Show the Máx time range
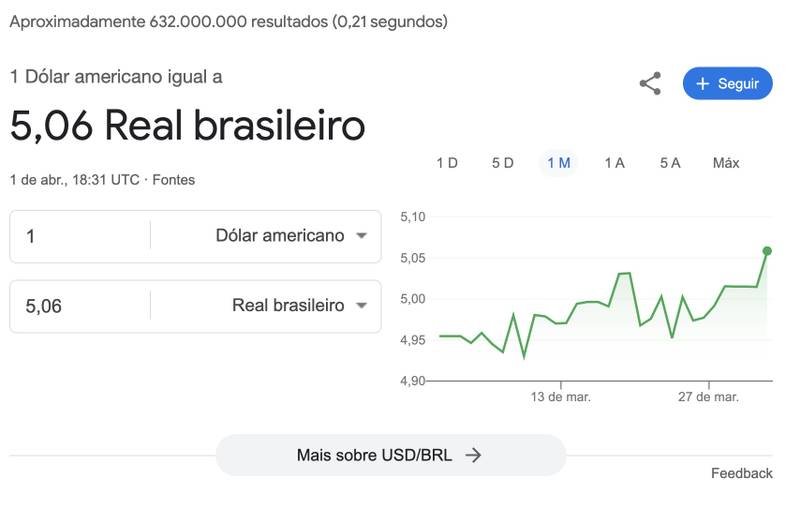 coord(726,163)
